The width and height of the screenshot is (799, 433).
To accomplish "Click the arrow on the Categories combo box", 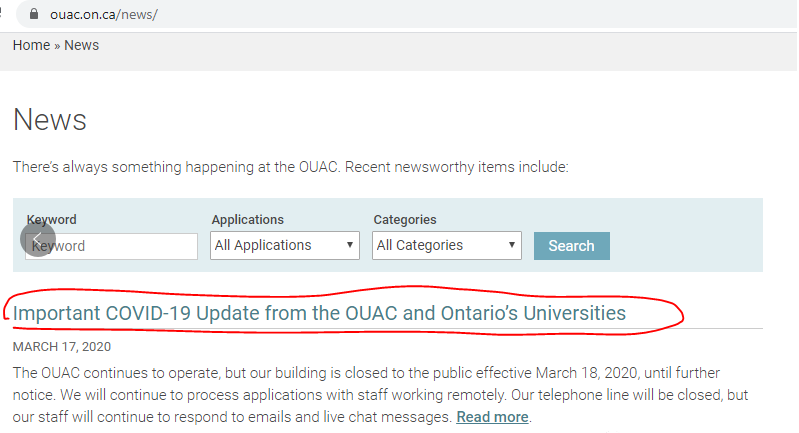I will [x=512, y=245].
